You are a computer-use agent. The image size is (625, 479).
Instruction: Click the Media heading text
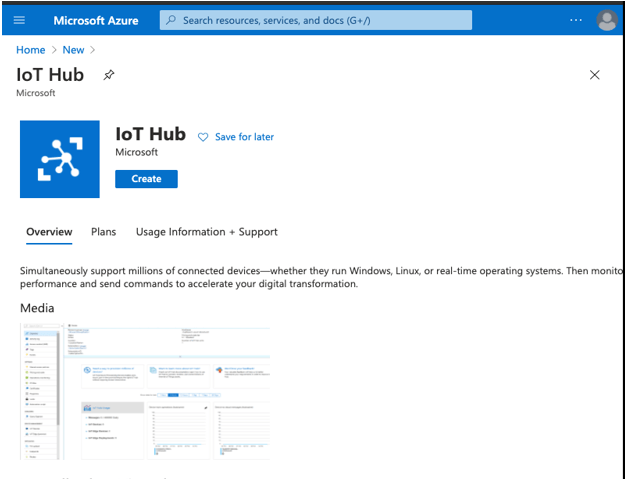point(37,308)
